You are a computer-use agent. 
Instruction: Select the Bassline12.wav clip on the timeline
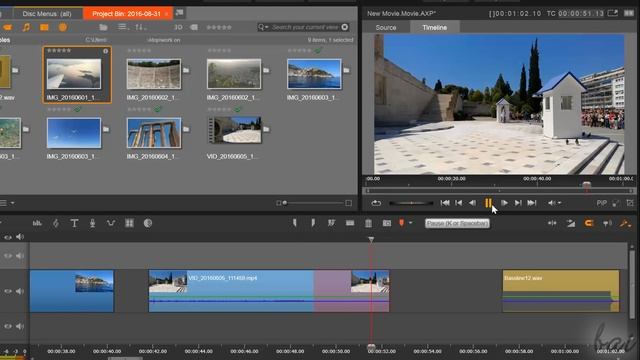(560, 291)
